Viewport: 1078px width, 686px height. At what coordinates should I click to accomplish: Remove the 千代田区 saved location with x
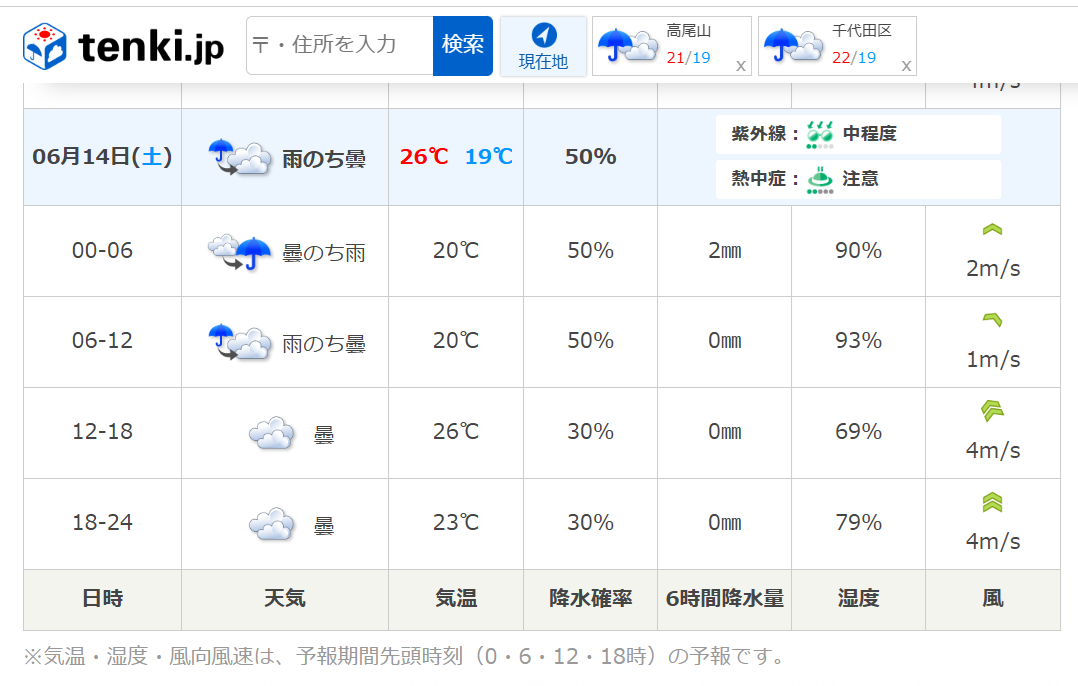906,66
